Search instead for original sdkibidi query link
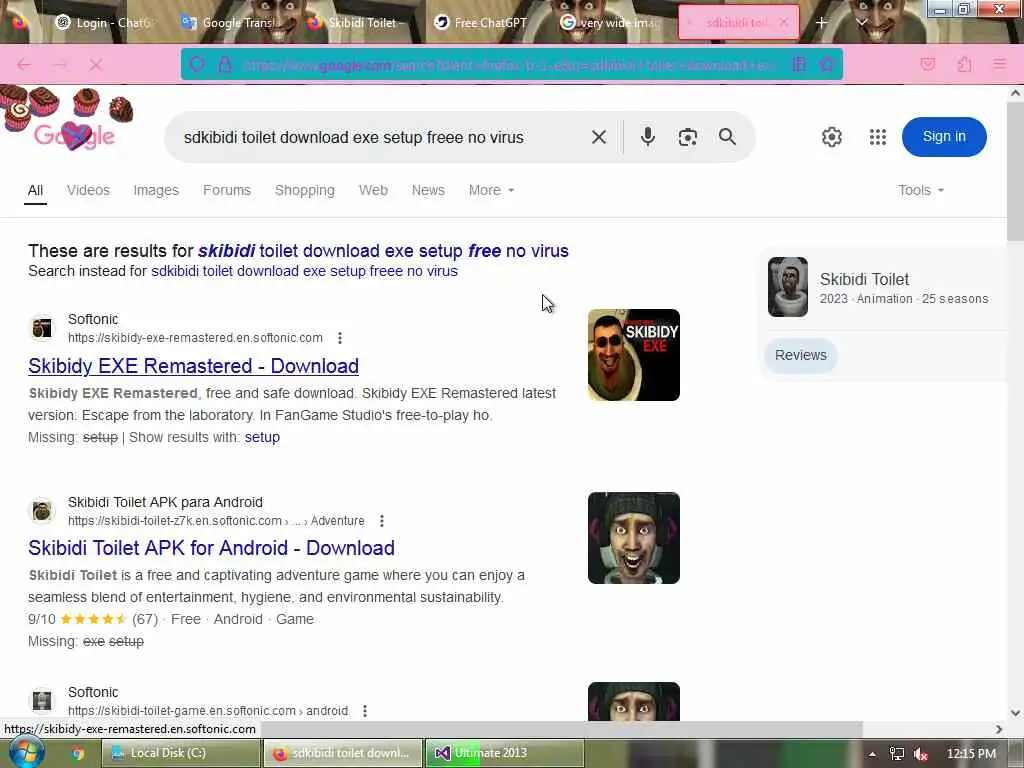Screen dimensions: 1024x768 (304, 271)
